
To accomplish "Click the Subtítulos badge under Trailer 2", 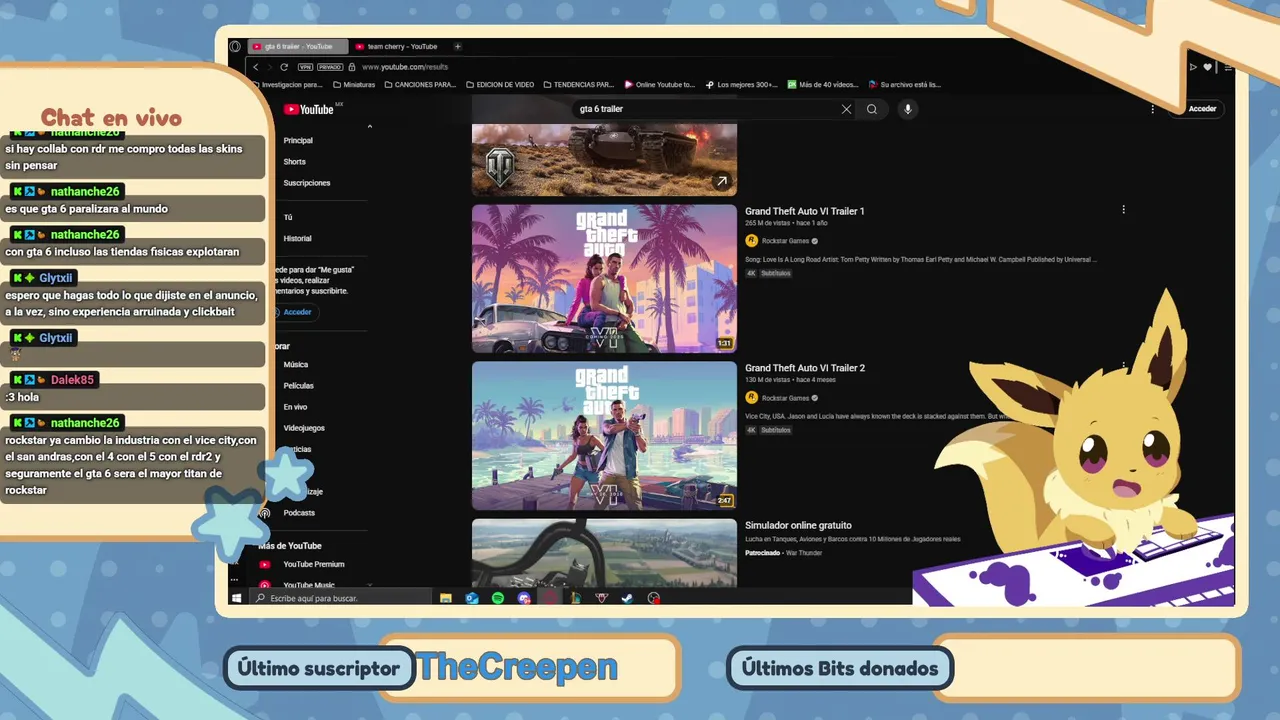I will pyautogui.click(x=776, y=430).
